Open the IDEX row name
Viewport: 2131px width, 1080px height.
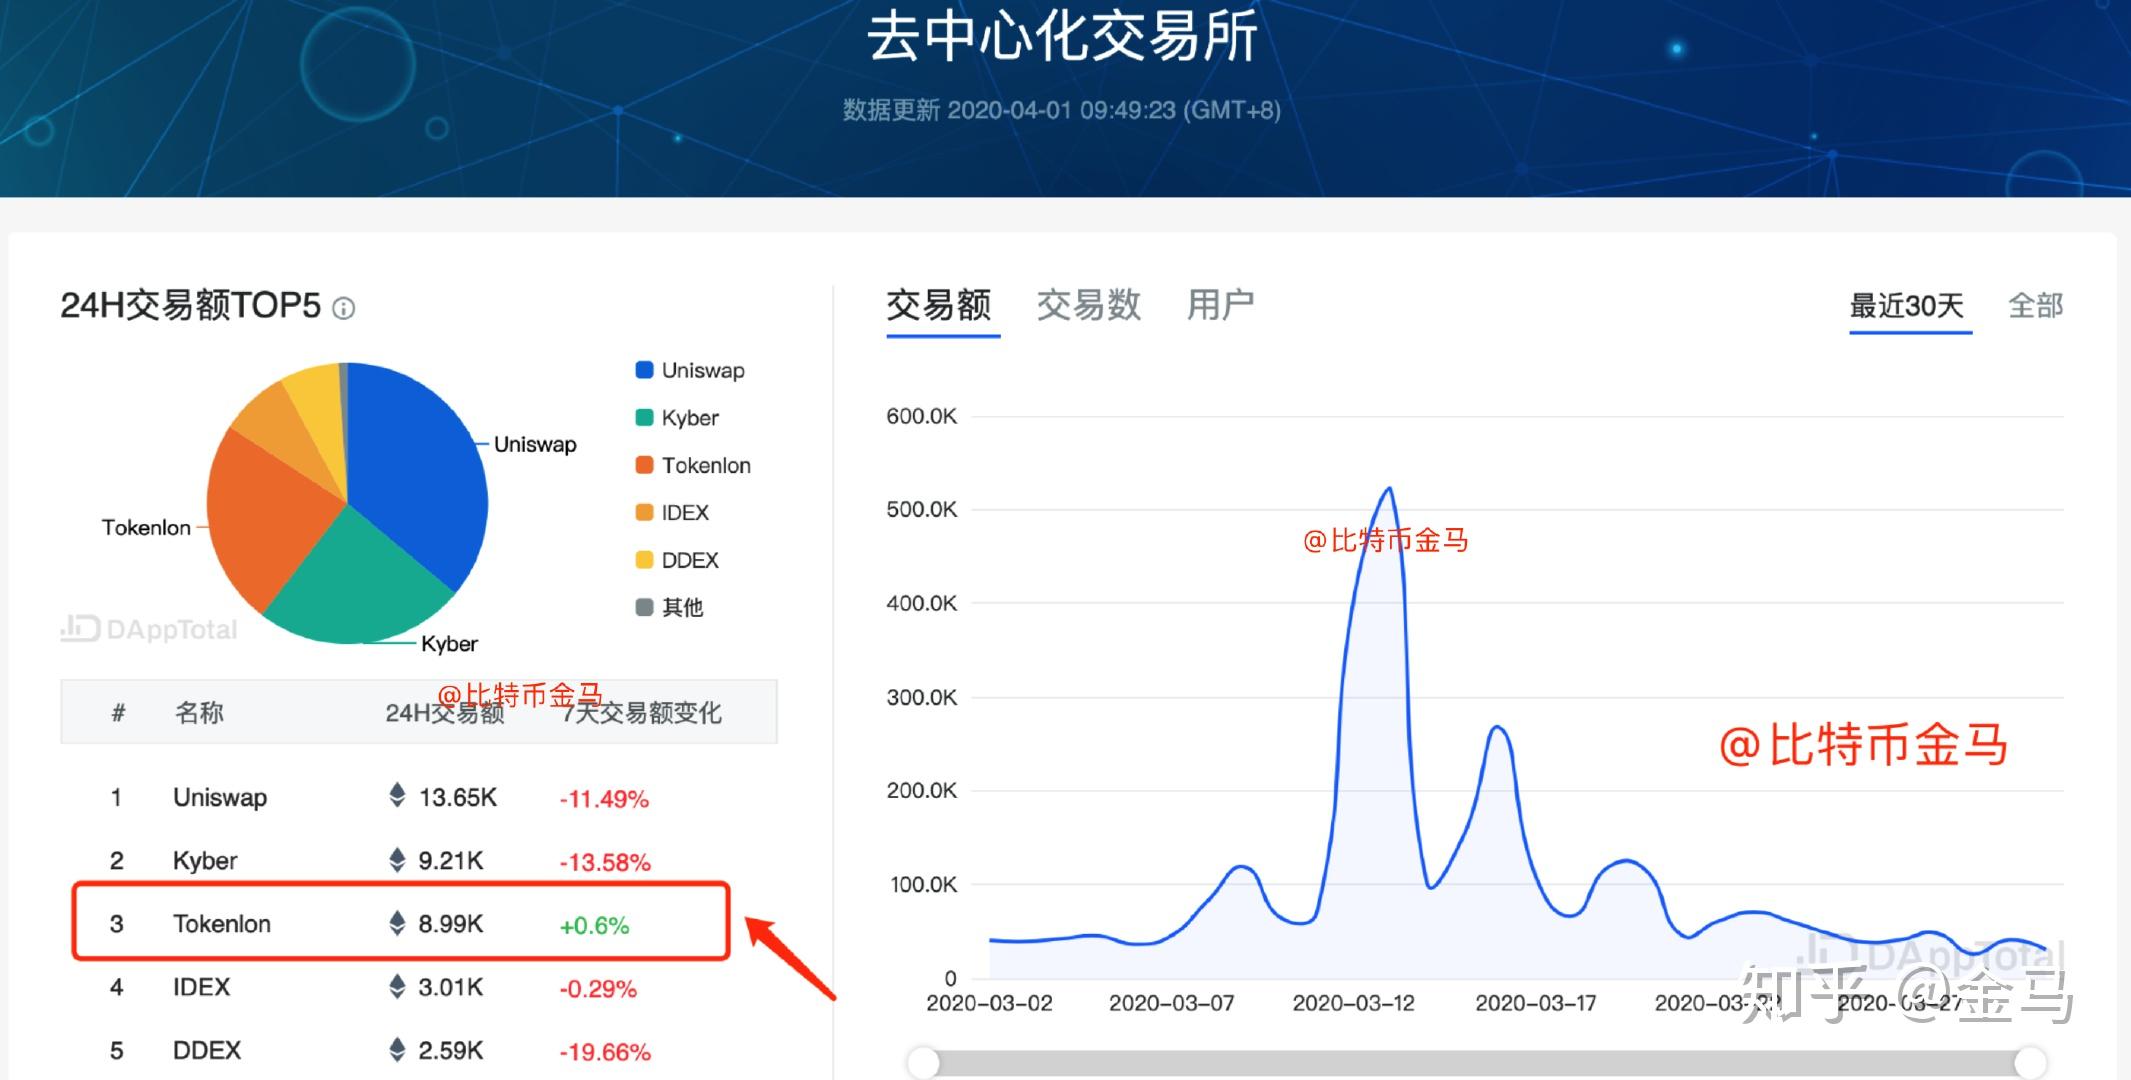pos(202,987)
